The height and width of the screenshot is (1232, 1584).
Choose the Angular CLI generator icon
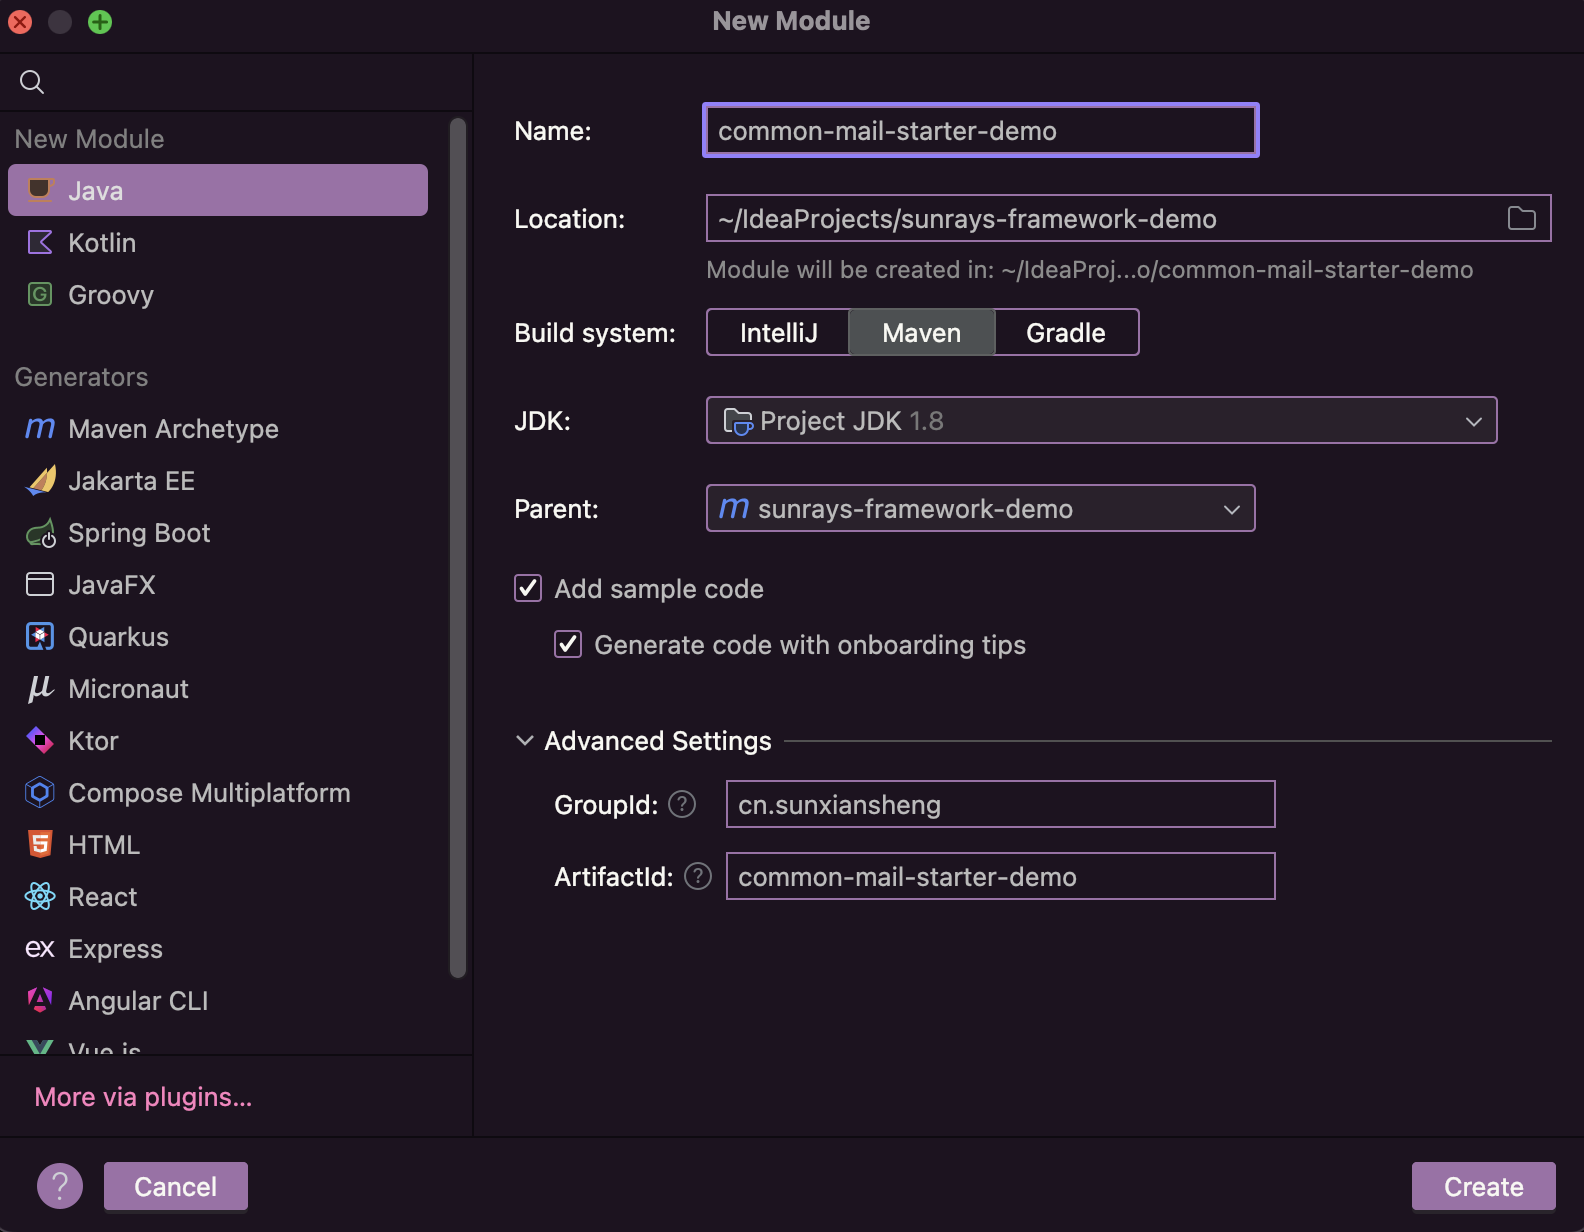(40, 1000)
